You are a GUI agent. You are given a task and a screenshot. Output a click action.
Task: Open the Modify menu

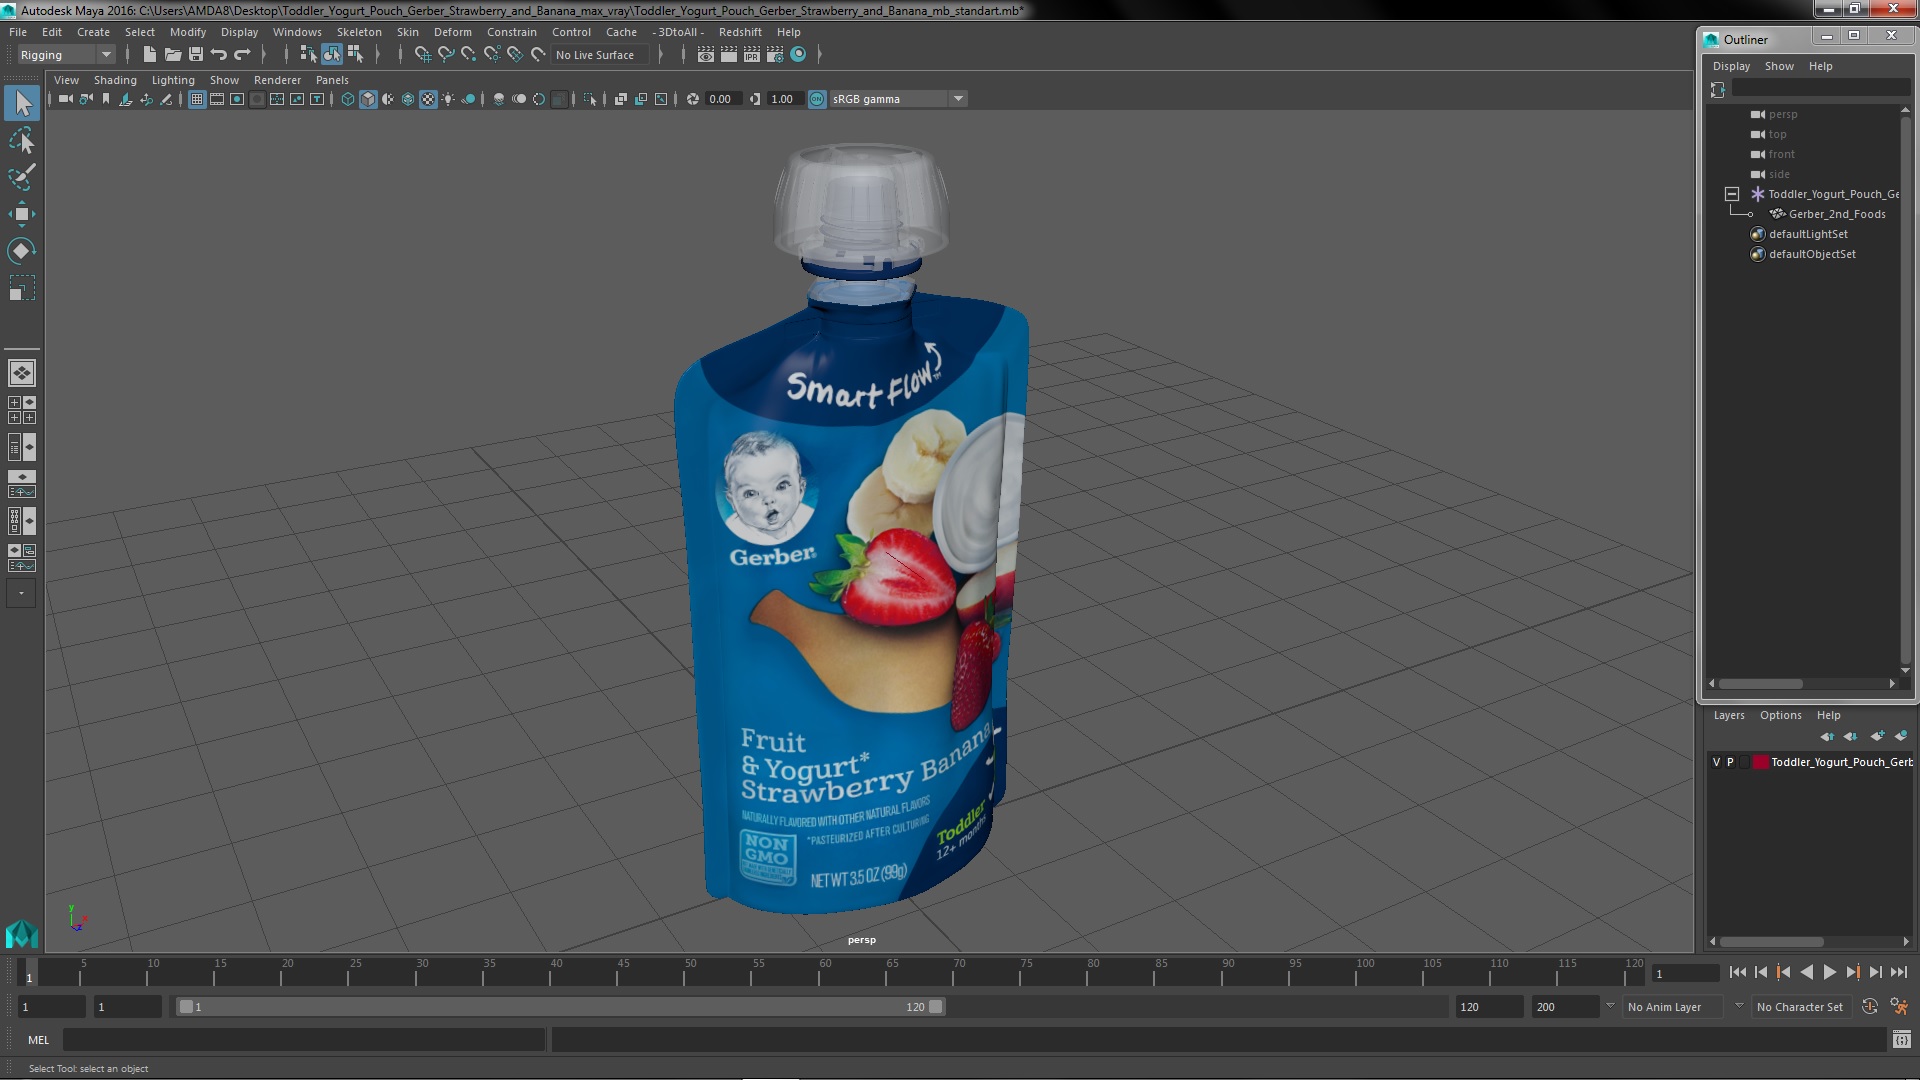click(x=188, y=32)
